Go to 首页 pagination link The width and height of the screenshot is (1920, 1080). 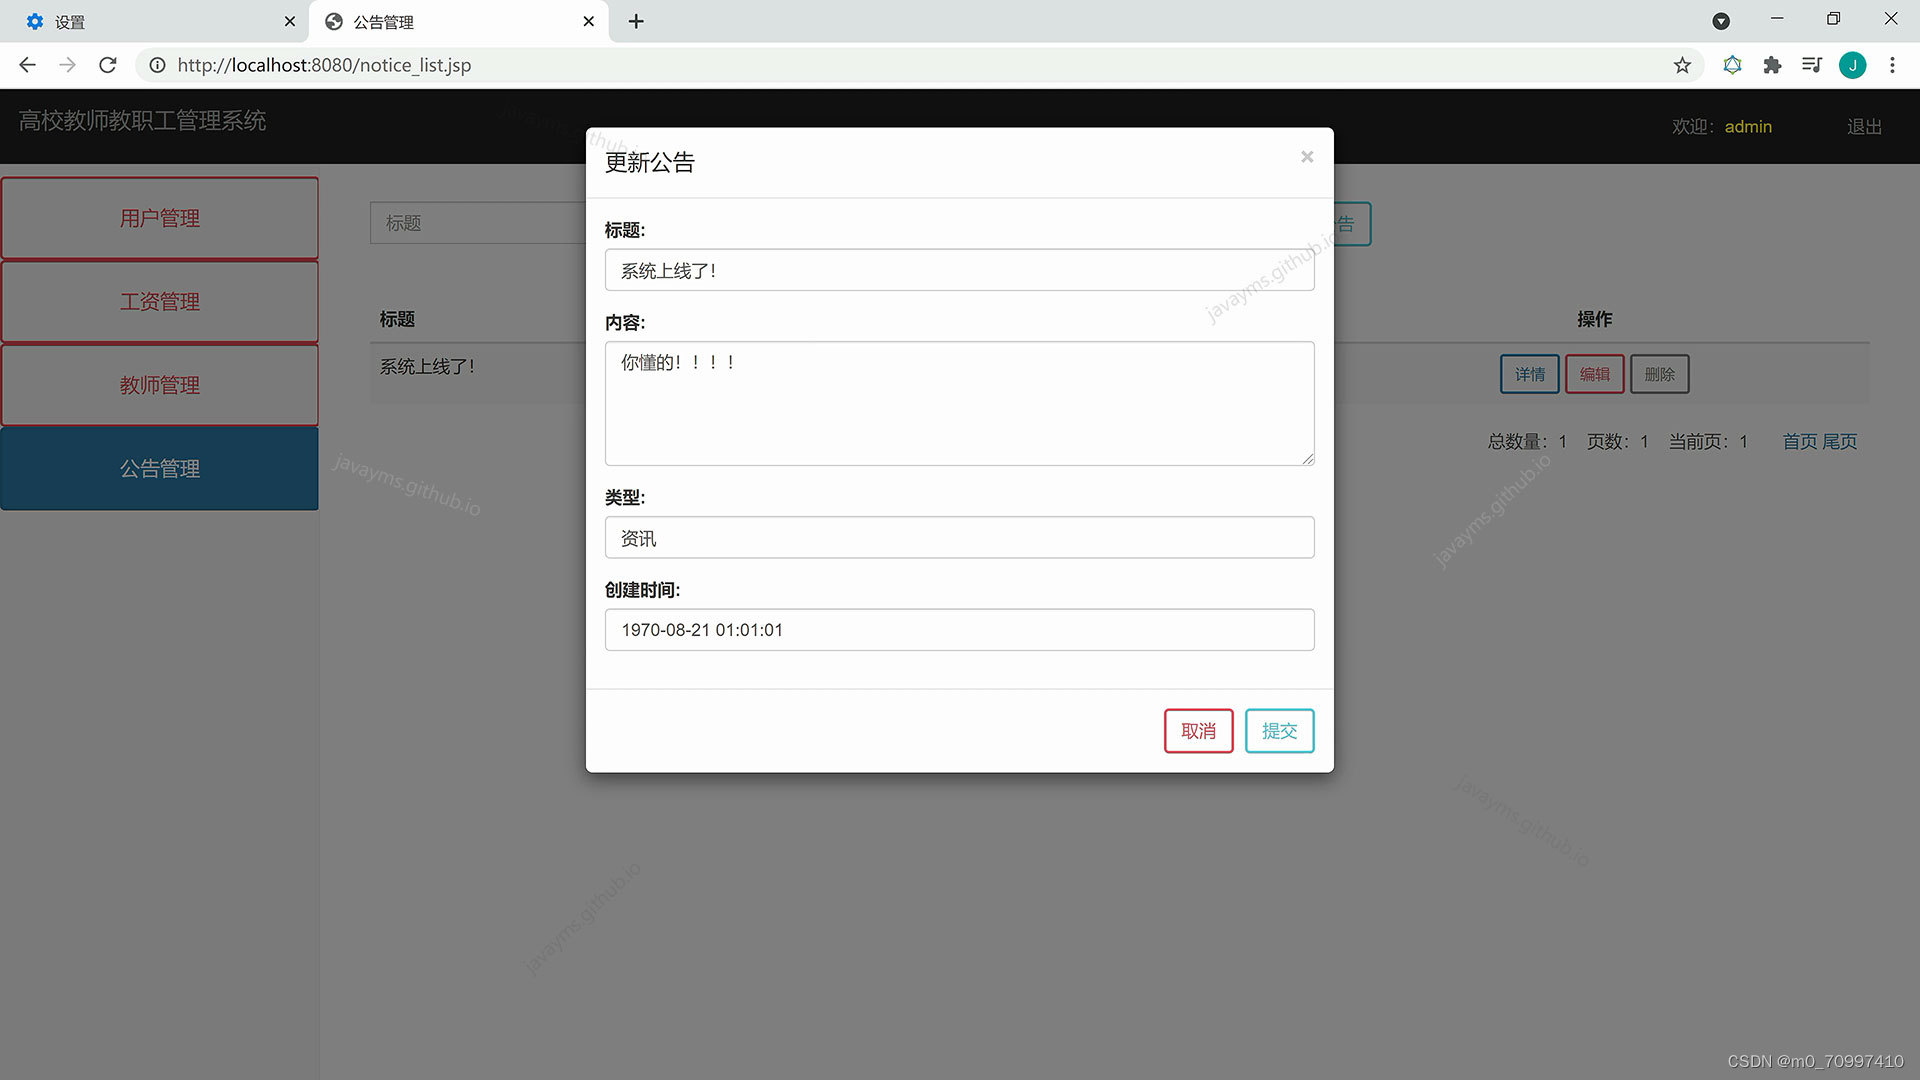point(1800,441)
